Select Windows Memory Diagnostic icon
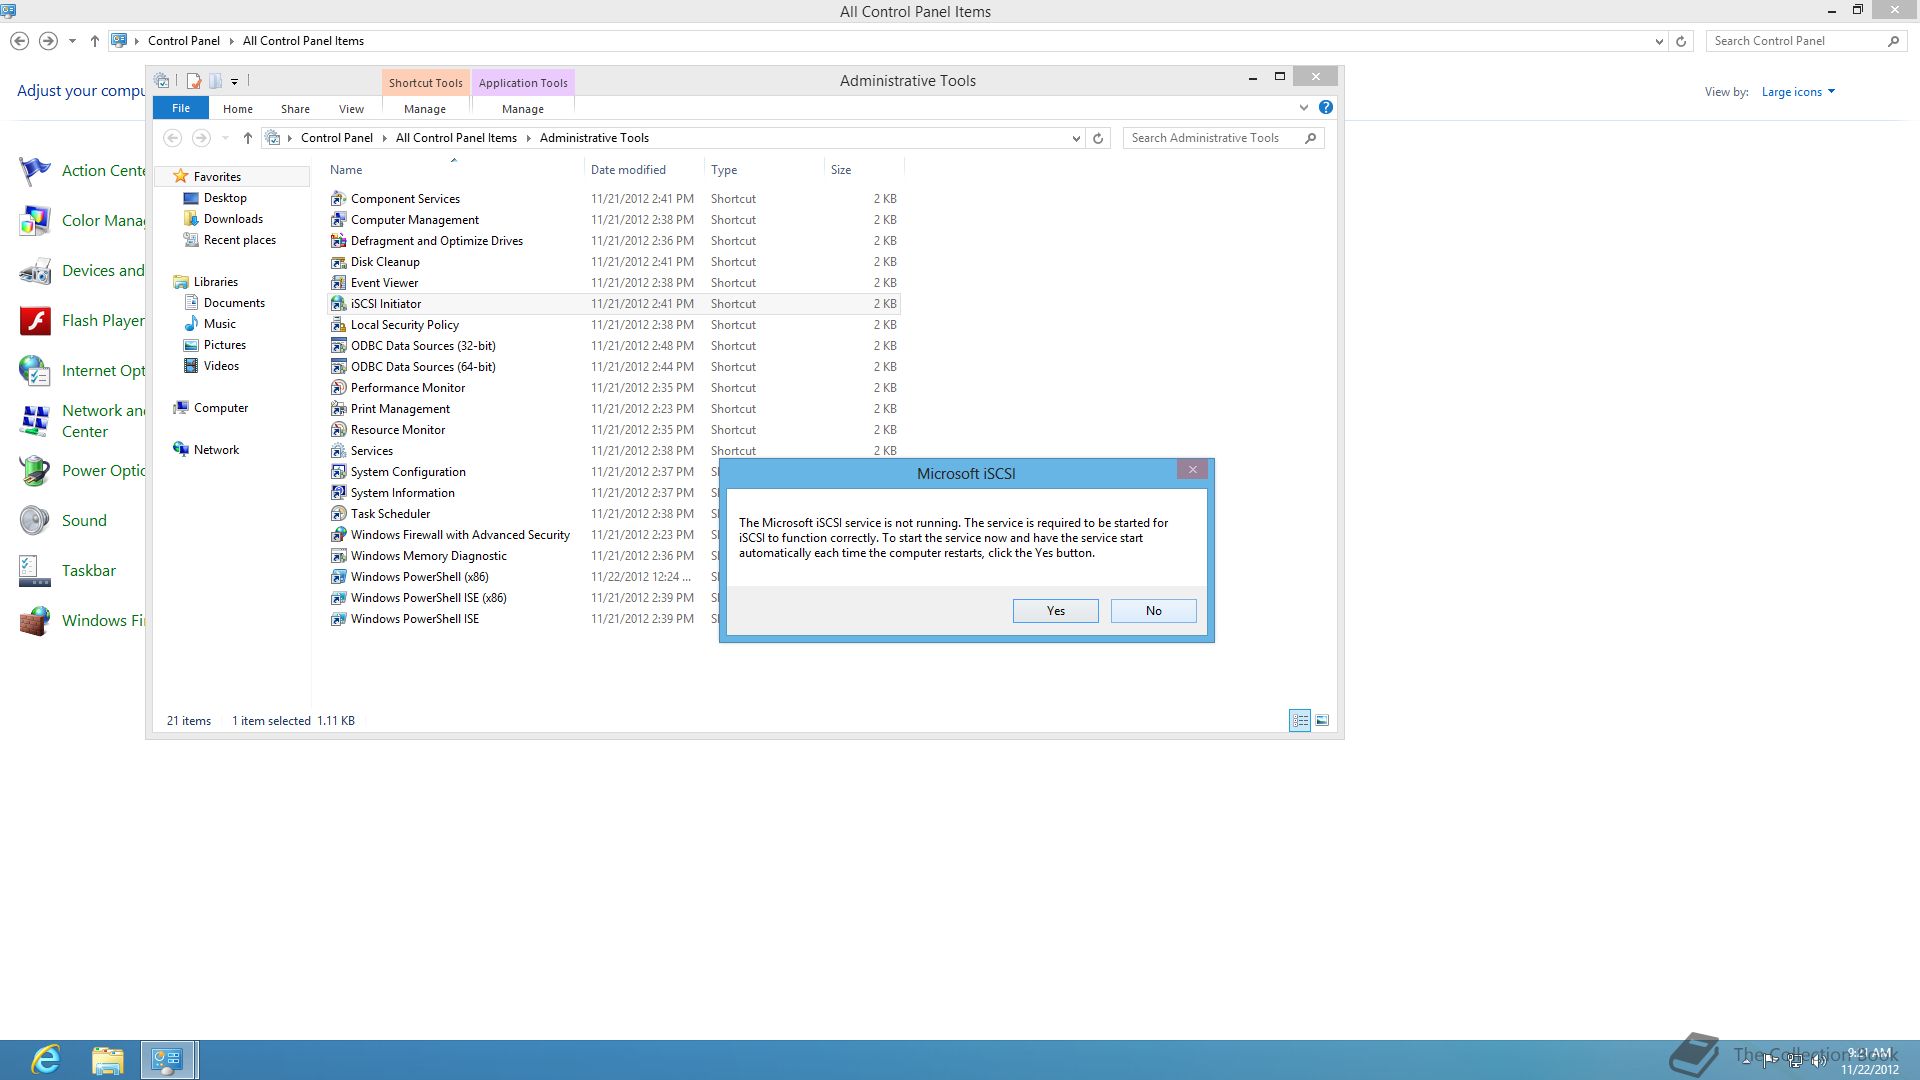This screenshot has width=1920, height=1080. (x=338, y=556)
